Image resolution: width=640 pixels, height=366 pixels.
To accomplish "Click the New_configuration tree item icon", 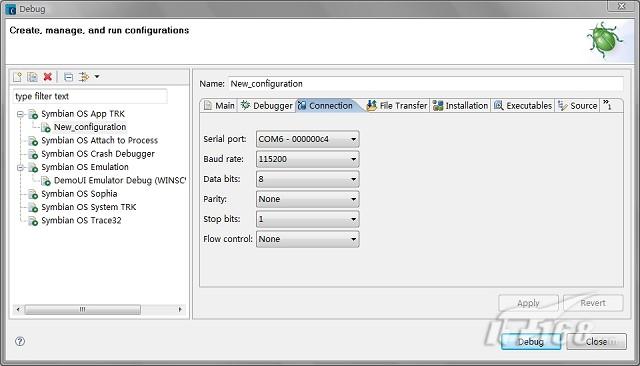I will 46,127.
